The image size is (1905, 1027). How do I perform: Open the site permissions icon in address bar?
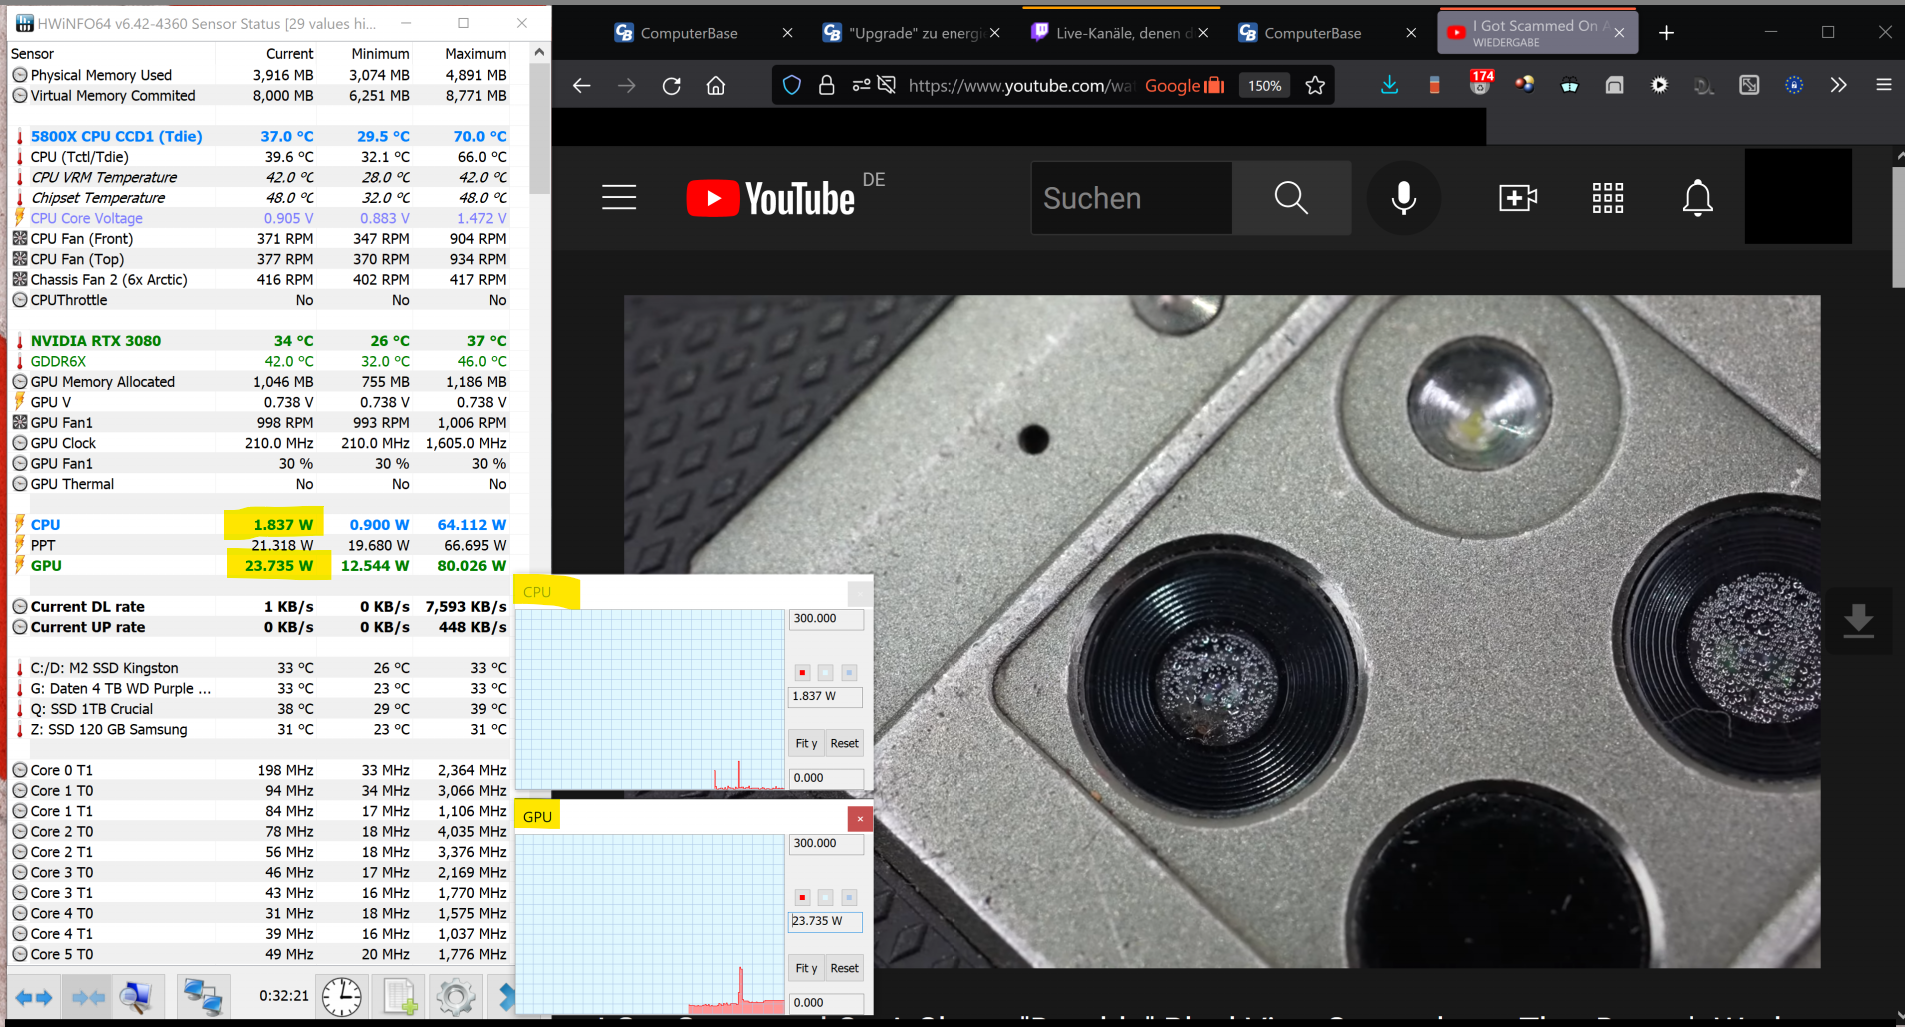[861, 86]
